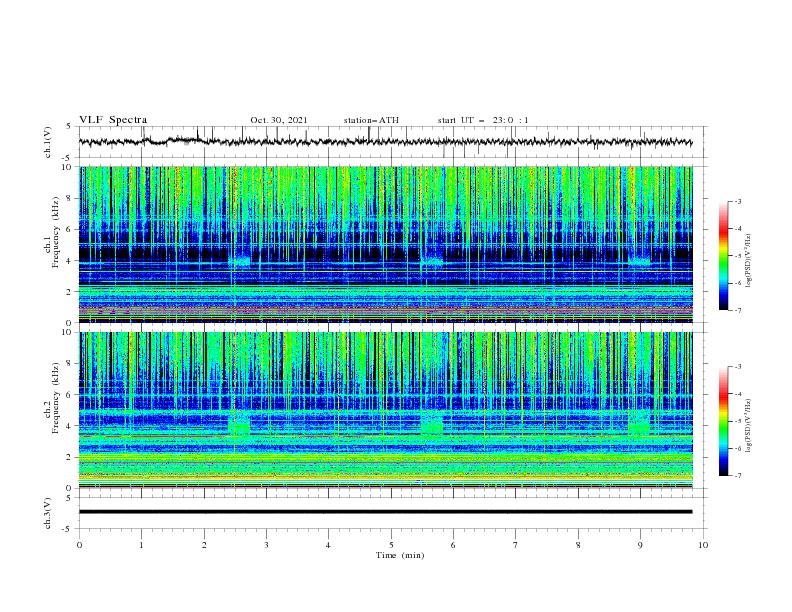Select the date text "Oct. 30, 2021"
Screen dimensions: 792x612
279,120
